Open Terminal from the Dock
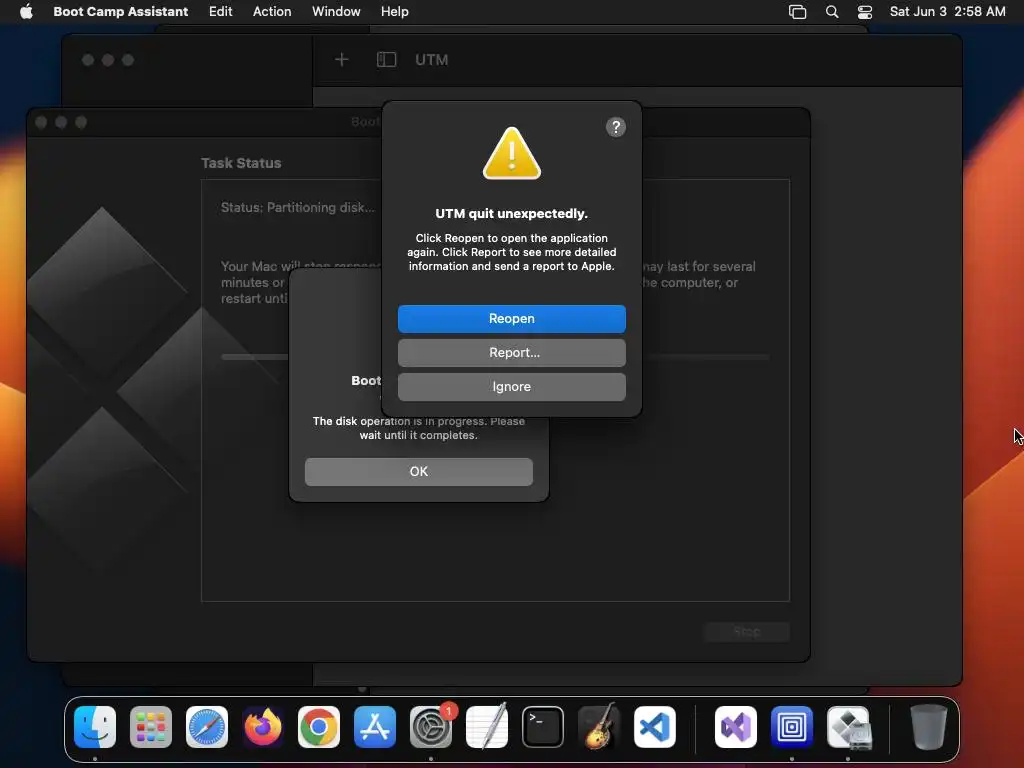The height and width of the screenshot is (768, 1024). pos(543,727)
